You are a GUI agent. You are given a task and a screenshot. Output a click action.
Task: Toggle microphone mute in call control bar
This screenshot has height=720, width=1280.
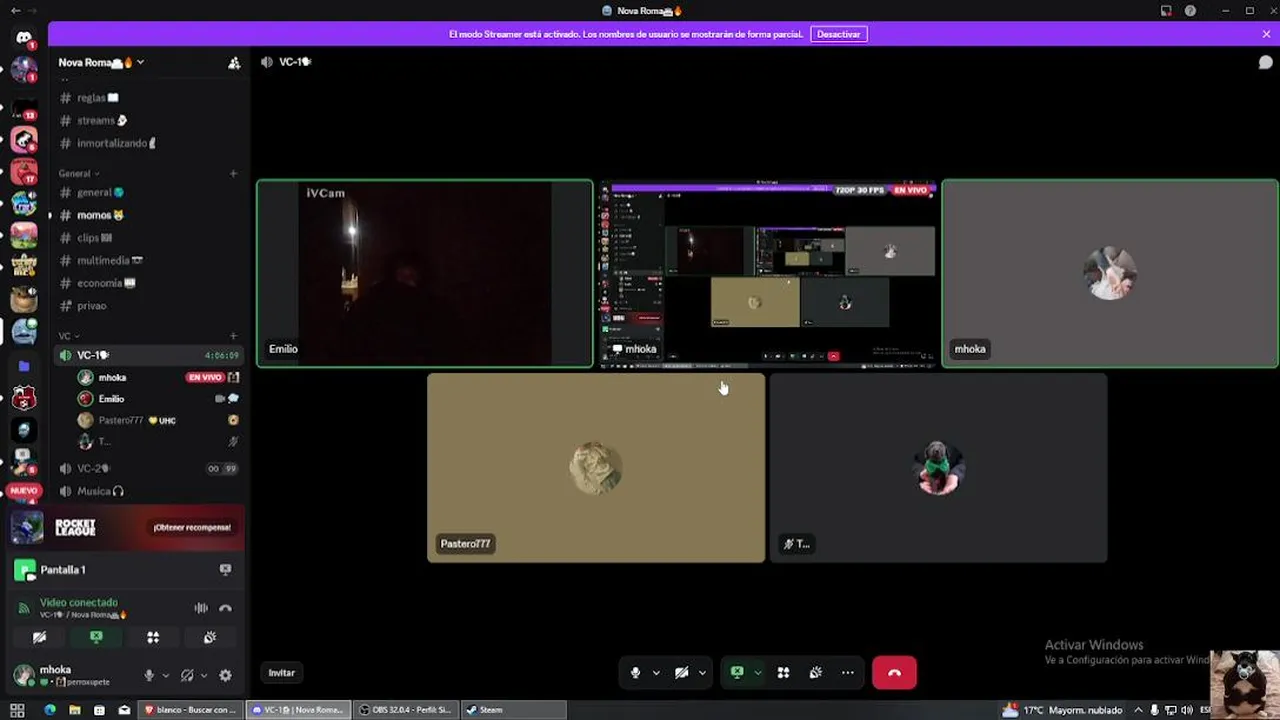635,673
